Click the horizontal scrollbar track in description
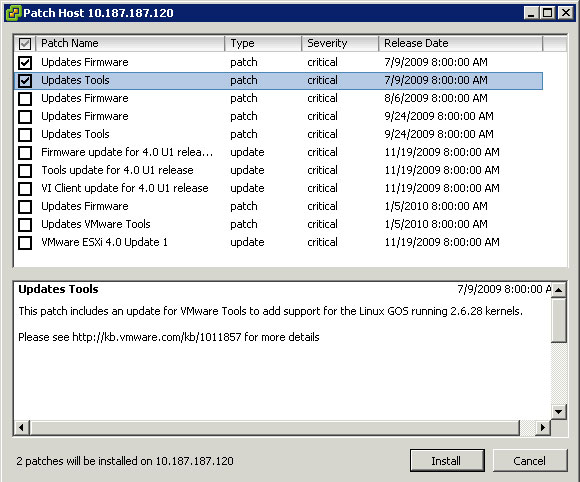 click(275, 428)
